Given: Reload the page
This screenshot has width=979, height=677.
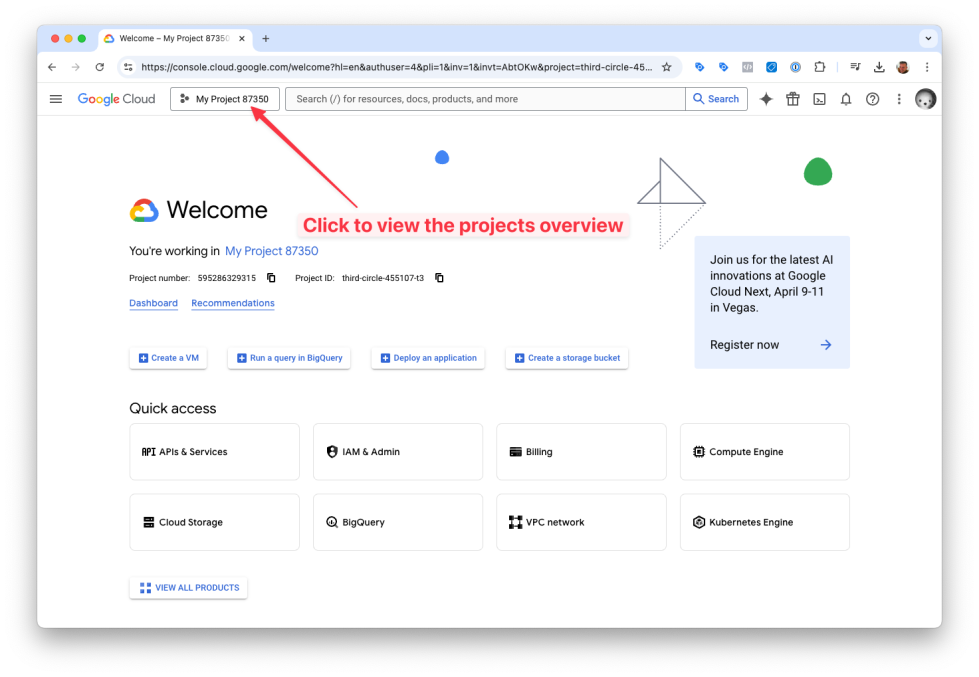Looking at the screenshot, I should point(99,67).
